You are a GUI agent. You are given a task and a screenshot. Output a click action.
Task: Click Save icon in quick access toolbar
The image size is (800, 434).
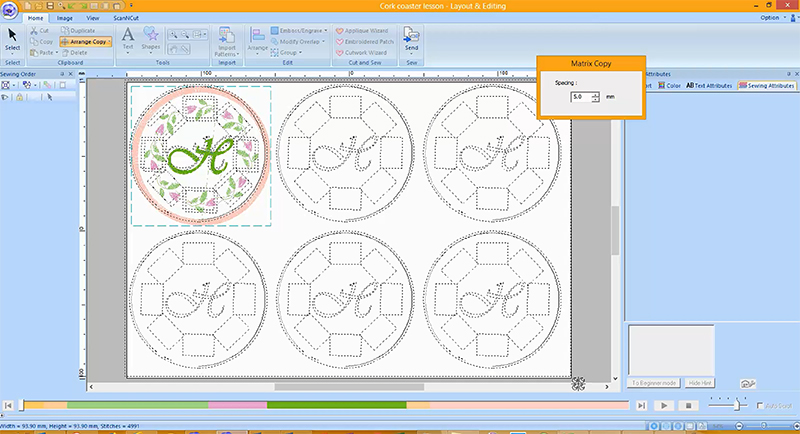tap(49, 6)
